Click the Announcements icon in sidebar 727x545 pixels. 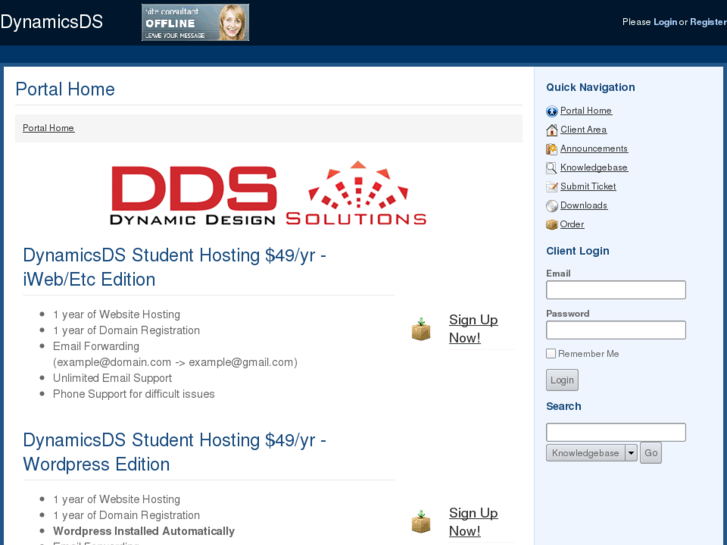pyautogui.click(x=552, y=149)
